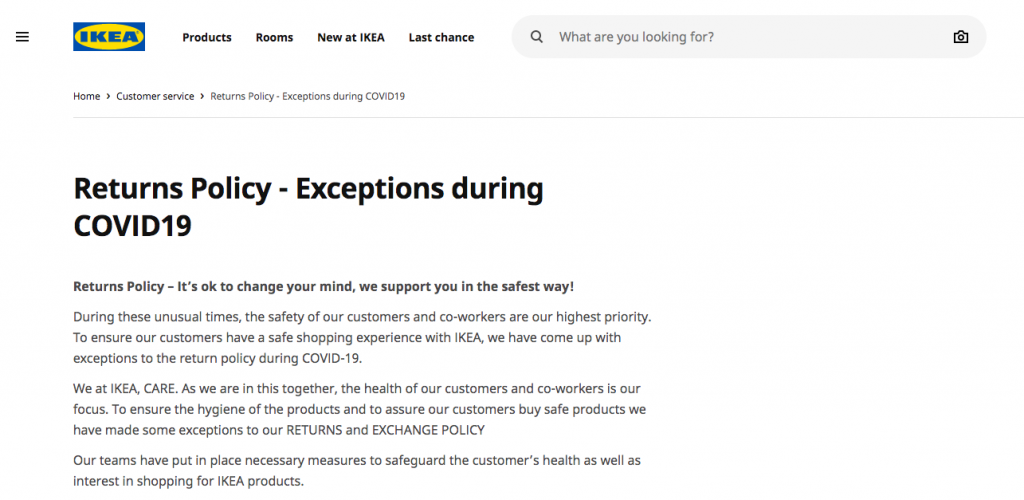Go to homepage via IKEA logo
The height and width of the screenshot is (500, 1024).
[109, 37]
